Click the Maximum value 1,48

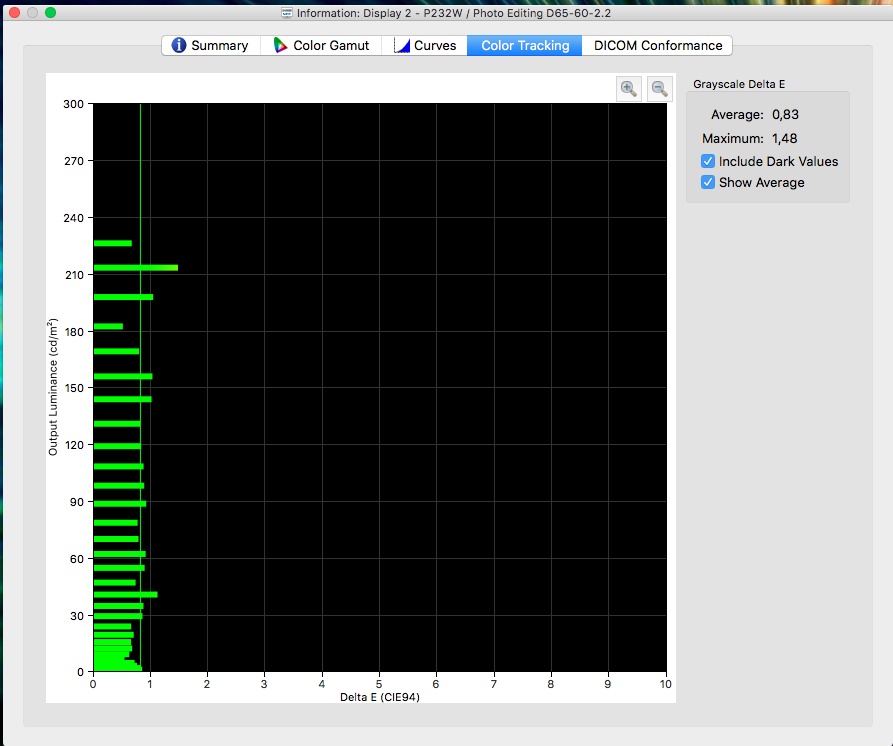click(784, 138)
